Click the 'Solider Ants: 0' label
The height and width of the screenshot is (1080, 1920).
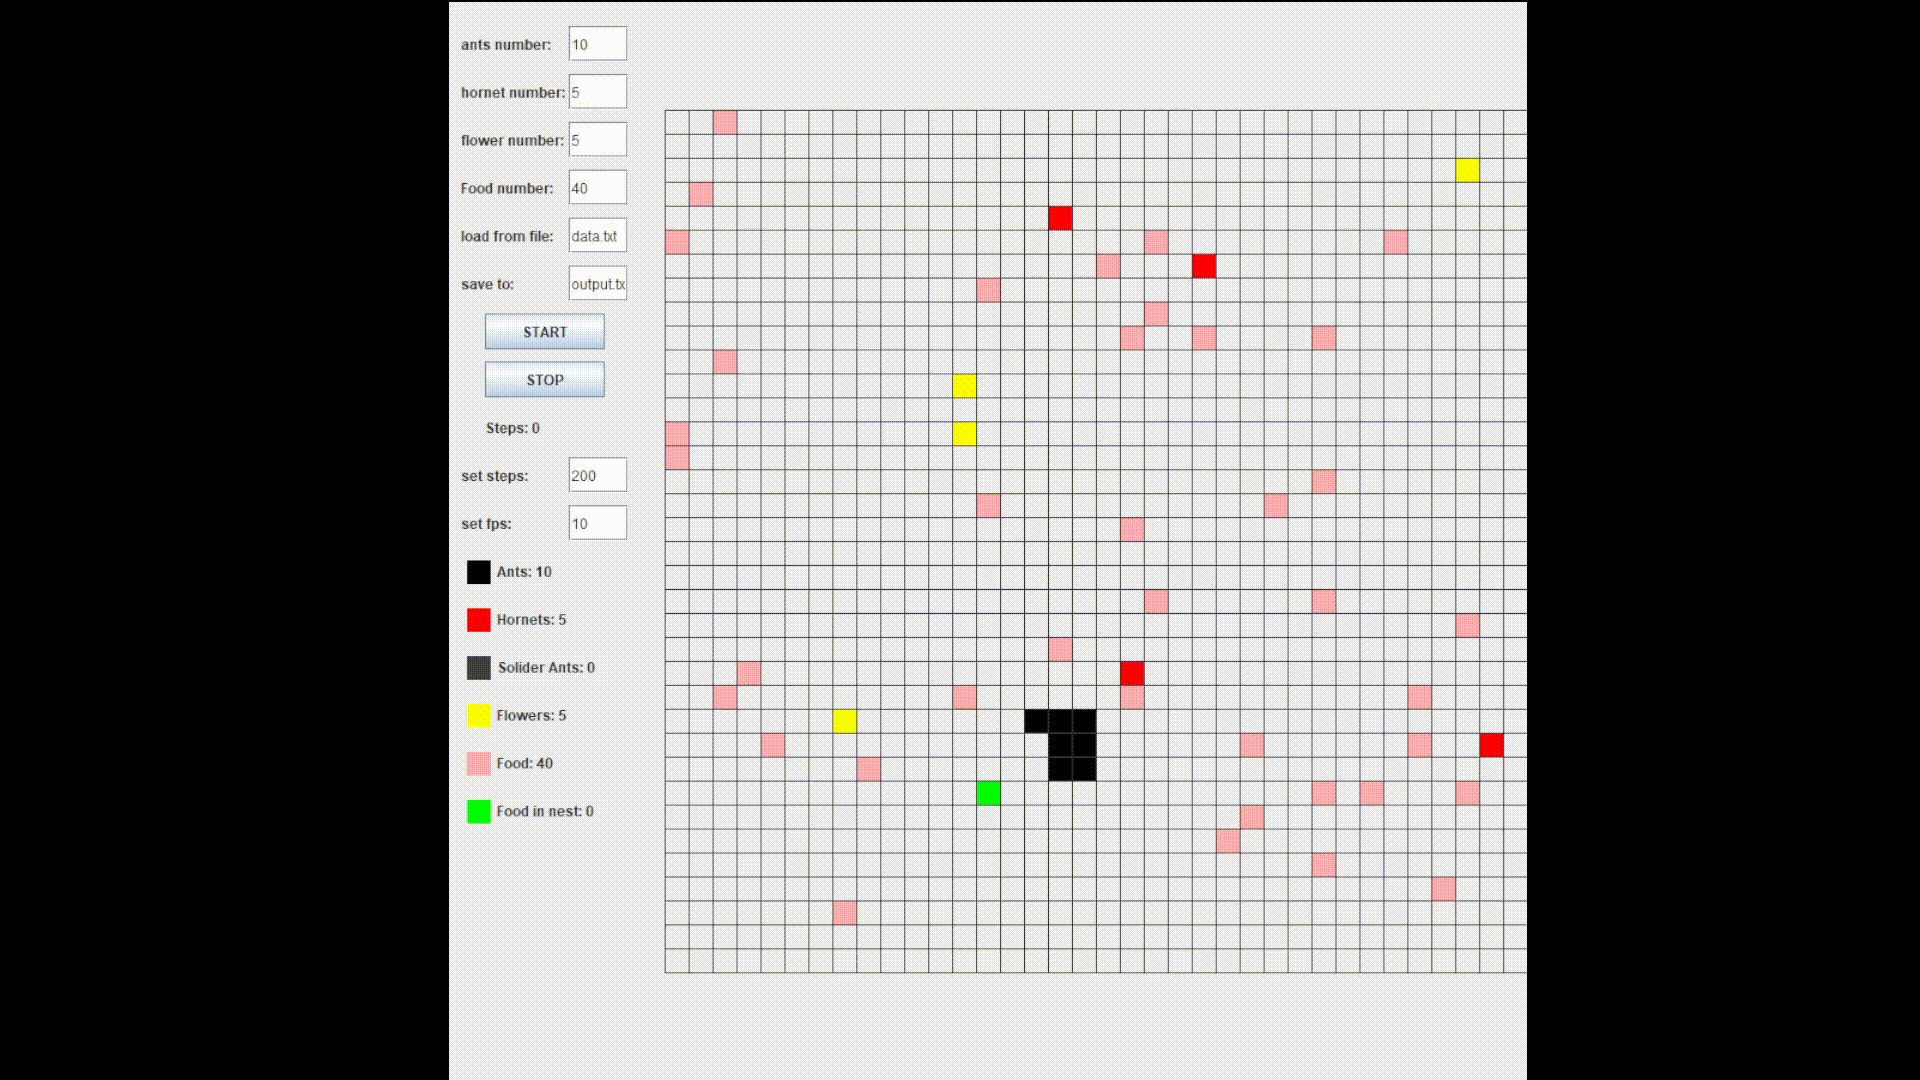546,668
